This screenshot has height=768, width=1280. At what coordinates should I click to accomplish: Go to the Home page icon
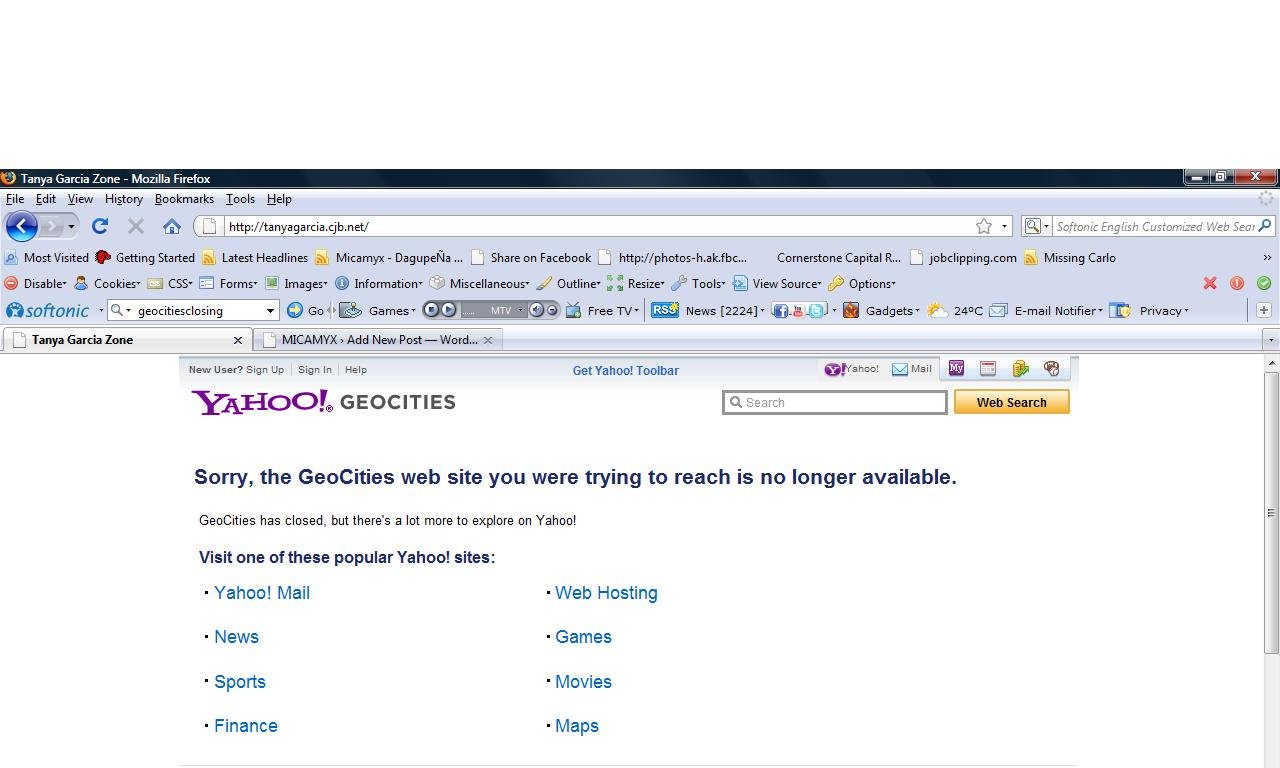pyautogui.click(x=172, y=226)
